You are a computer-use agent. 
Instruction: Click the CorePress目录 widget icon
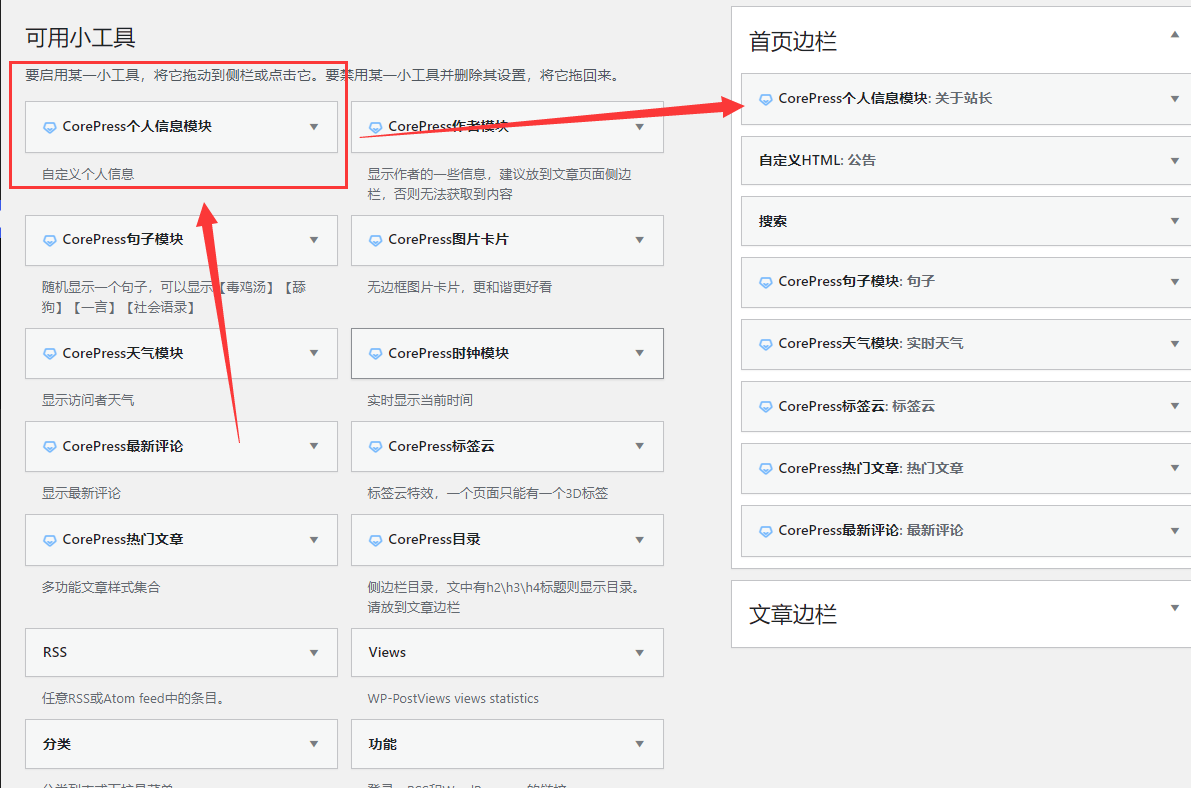[375, 540]
